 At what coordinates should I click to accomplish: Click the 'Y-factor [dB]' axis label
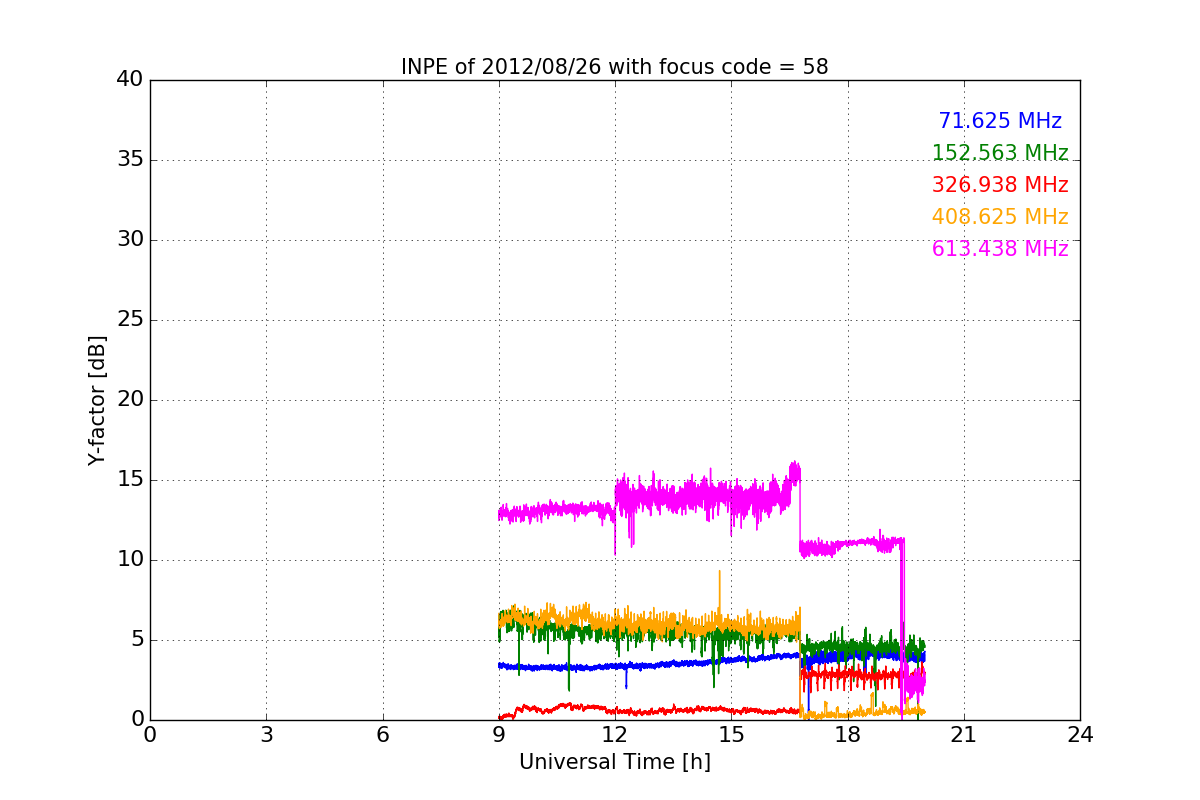tap(97, 400)
